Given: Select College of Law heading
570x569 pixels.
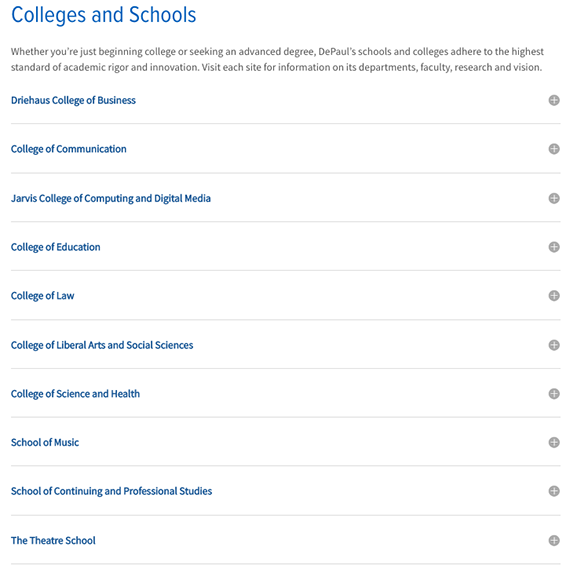Looking at the screenshot, I should 43,296.
